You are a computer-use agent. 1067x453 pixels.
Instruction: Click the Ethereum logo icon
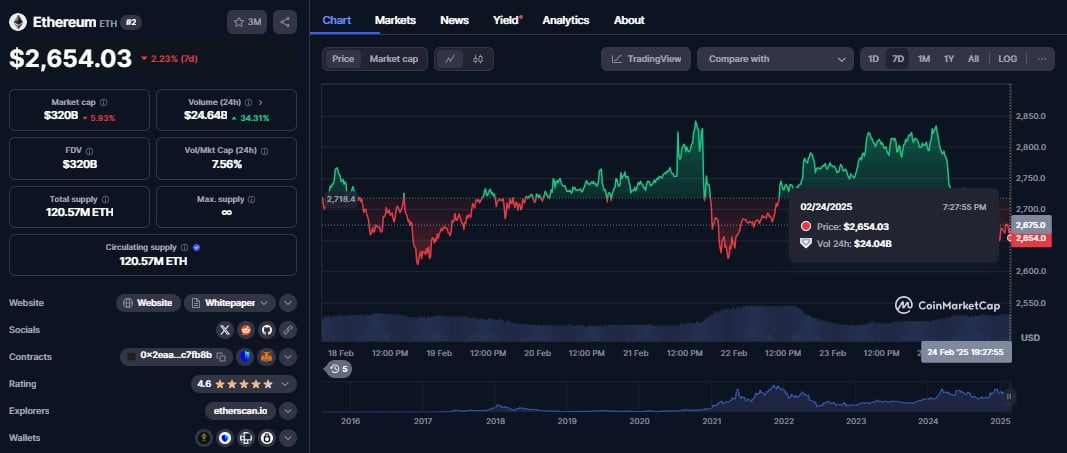tap(18, 22)
